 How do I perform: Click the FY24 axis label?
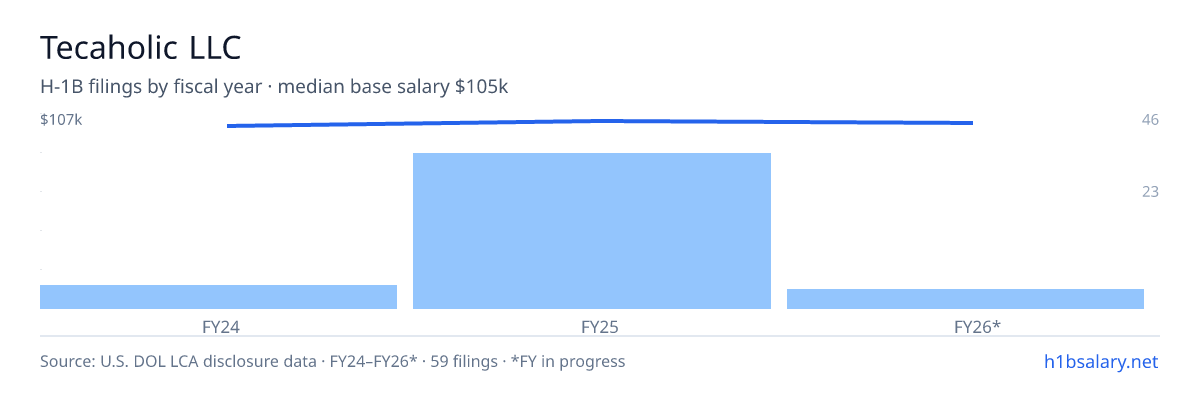pyautogui.click(x=218, y=326)
